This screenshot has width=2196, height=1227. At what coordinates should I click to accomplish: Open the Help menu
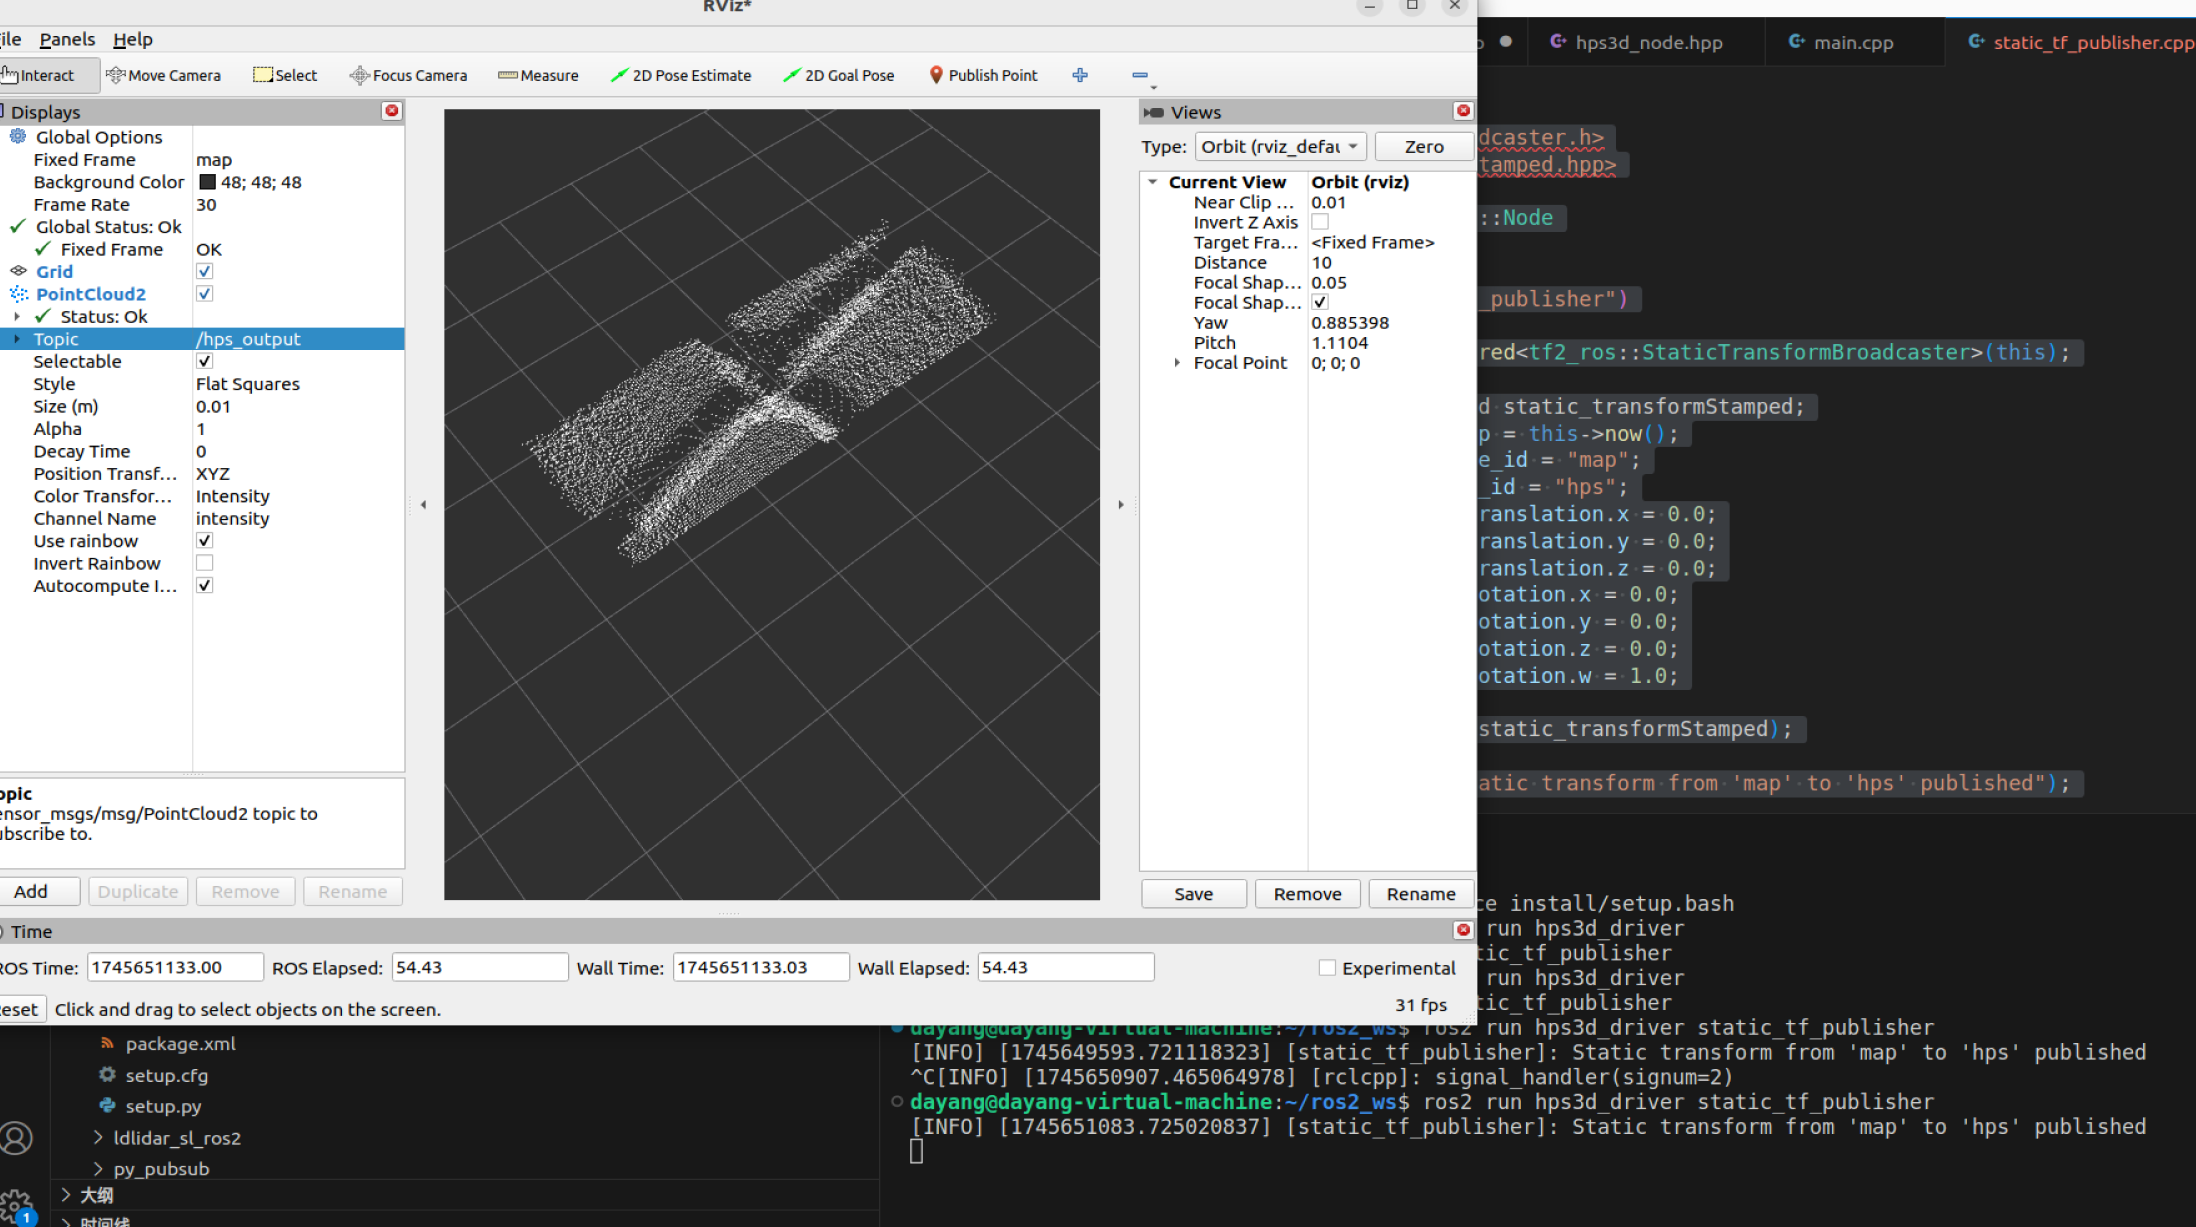(132, 39)
